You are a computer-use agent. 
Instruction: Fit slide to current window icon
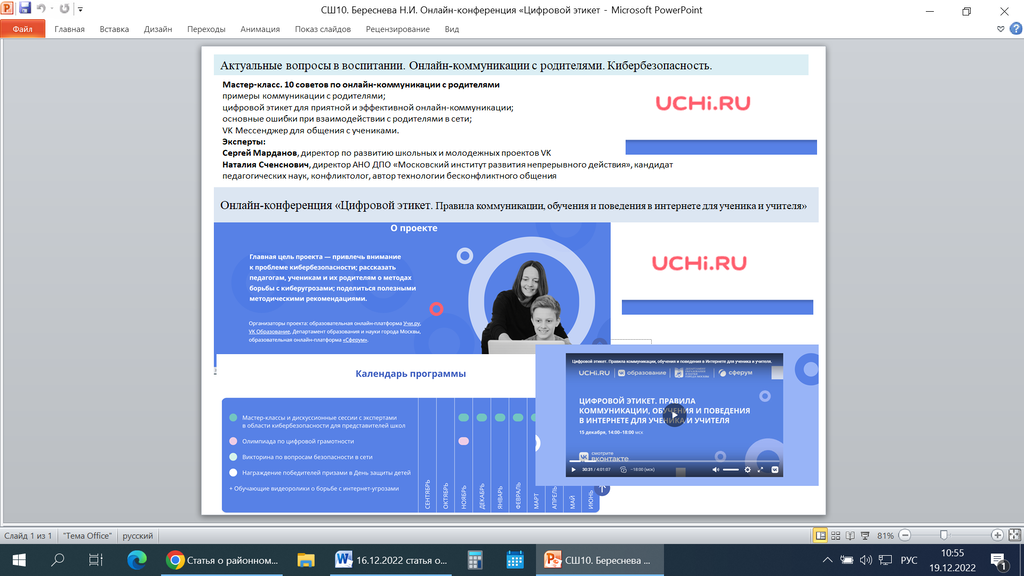click(1014, 536)
